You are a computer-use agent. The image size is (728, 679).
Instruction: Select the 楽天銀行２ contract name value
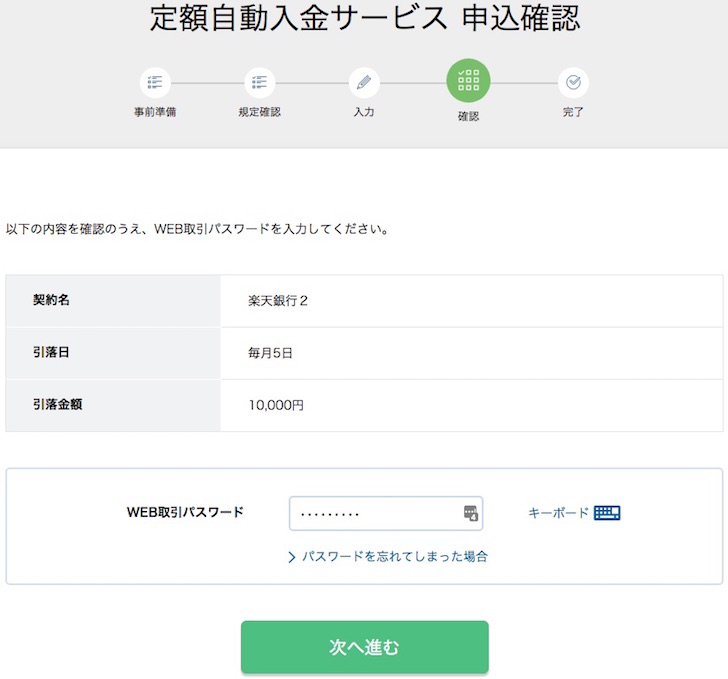(278, 301)
